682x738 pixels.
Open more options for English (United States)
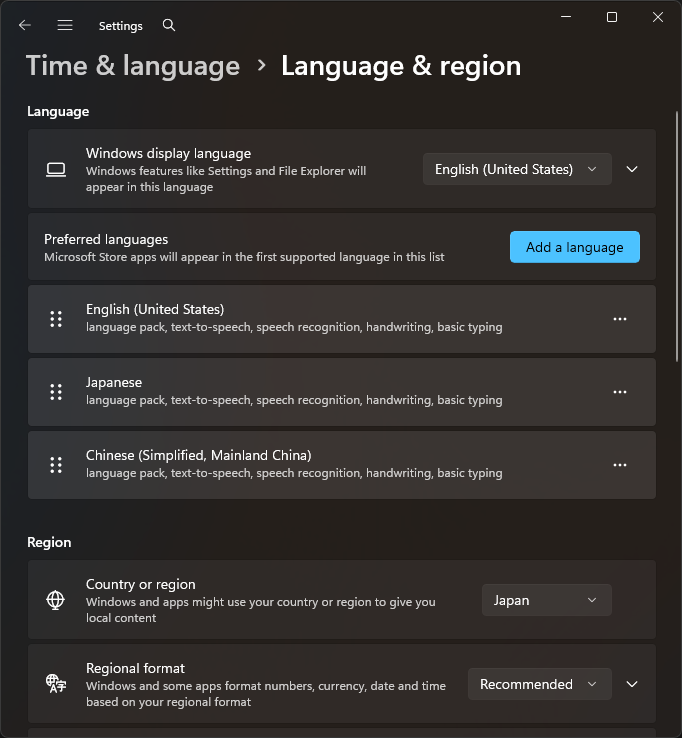[x=620, y=319]
